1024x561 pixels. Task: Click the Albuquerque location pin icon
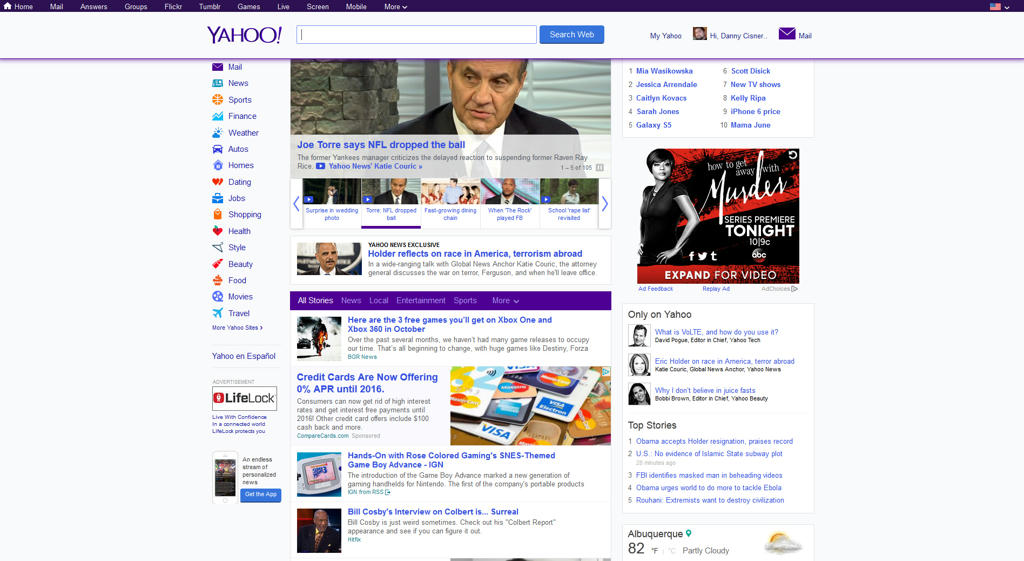pyautogui.click(x=688, y=534)
